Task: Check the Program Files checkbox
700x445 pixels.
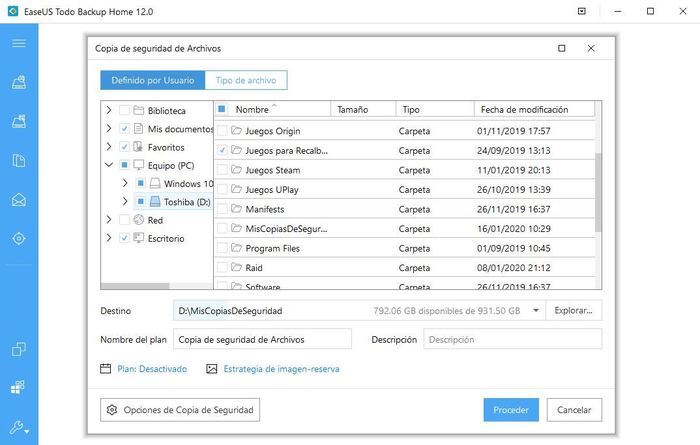Action: tap(222, 248)
